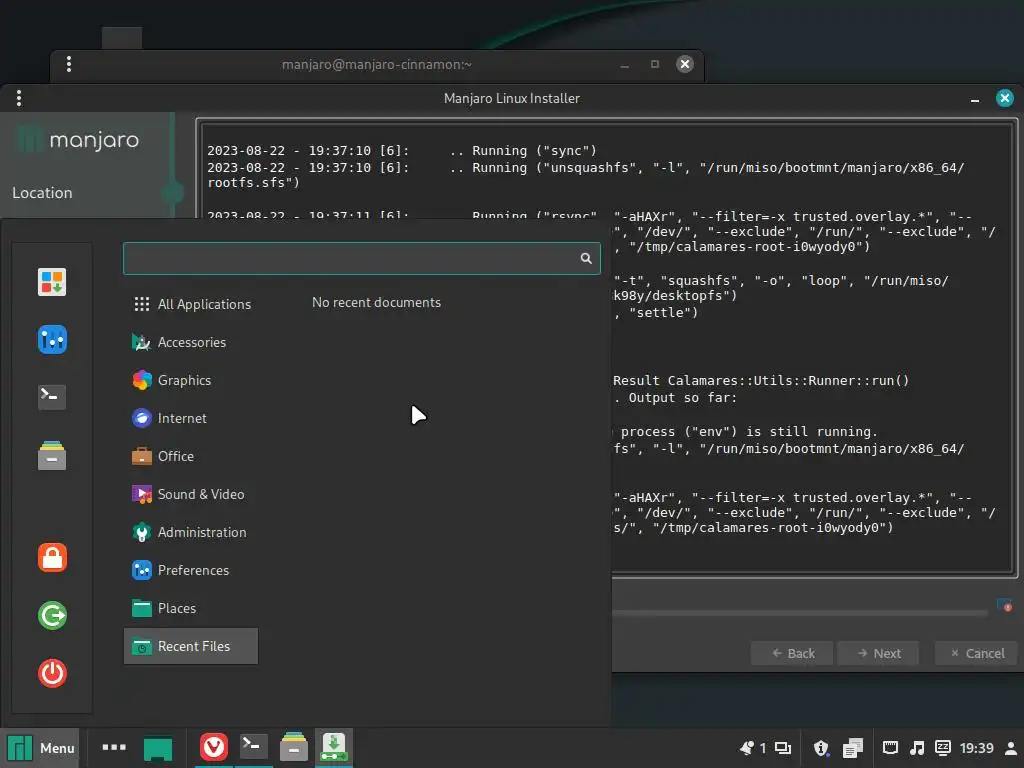1024x768 pixels.
Task: Click the 'No recent documents' text
Action: point(376,302)
